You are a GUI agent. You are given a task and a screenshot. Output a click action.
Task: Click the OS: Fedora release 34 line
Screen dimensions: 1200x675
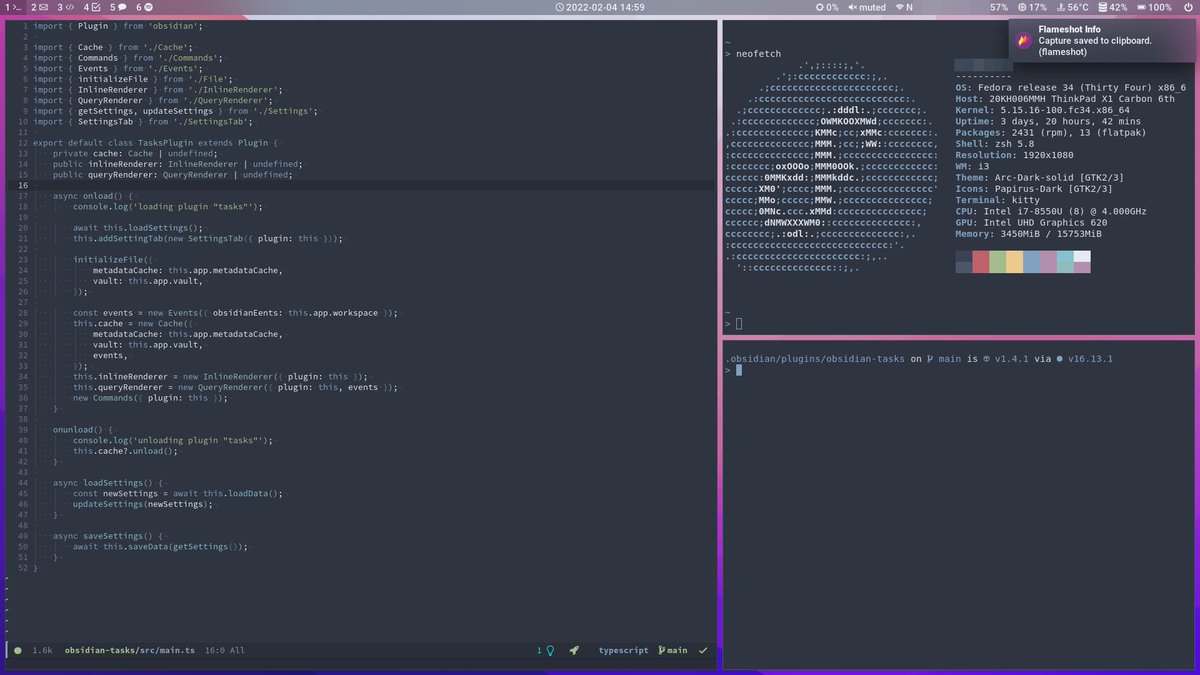point(1070,88)
